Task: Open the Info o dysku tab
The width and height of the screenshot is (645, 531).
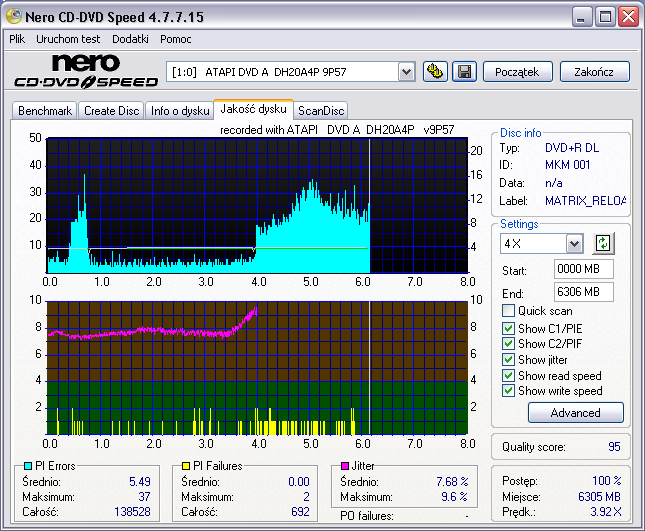Action: 180,111
